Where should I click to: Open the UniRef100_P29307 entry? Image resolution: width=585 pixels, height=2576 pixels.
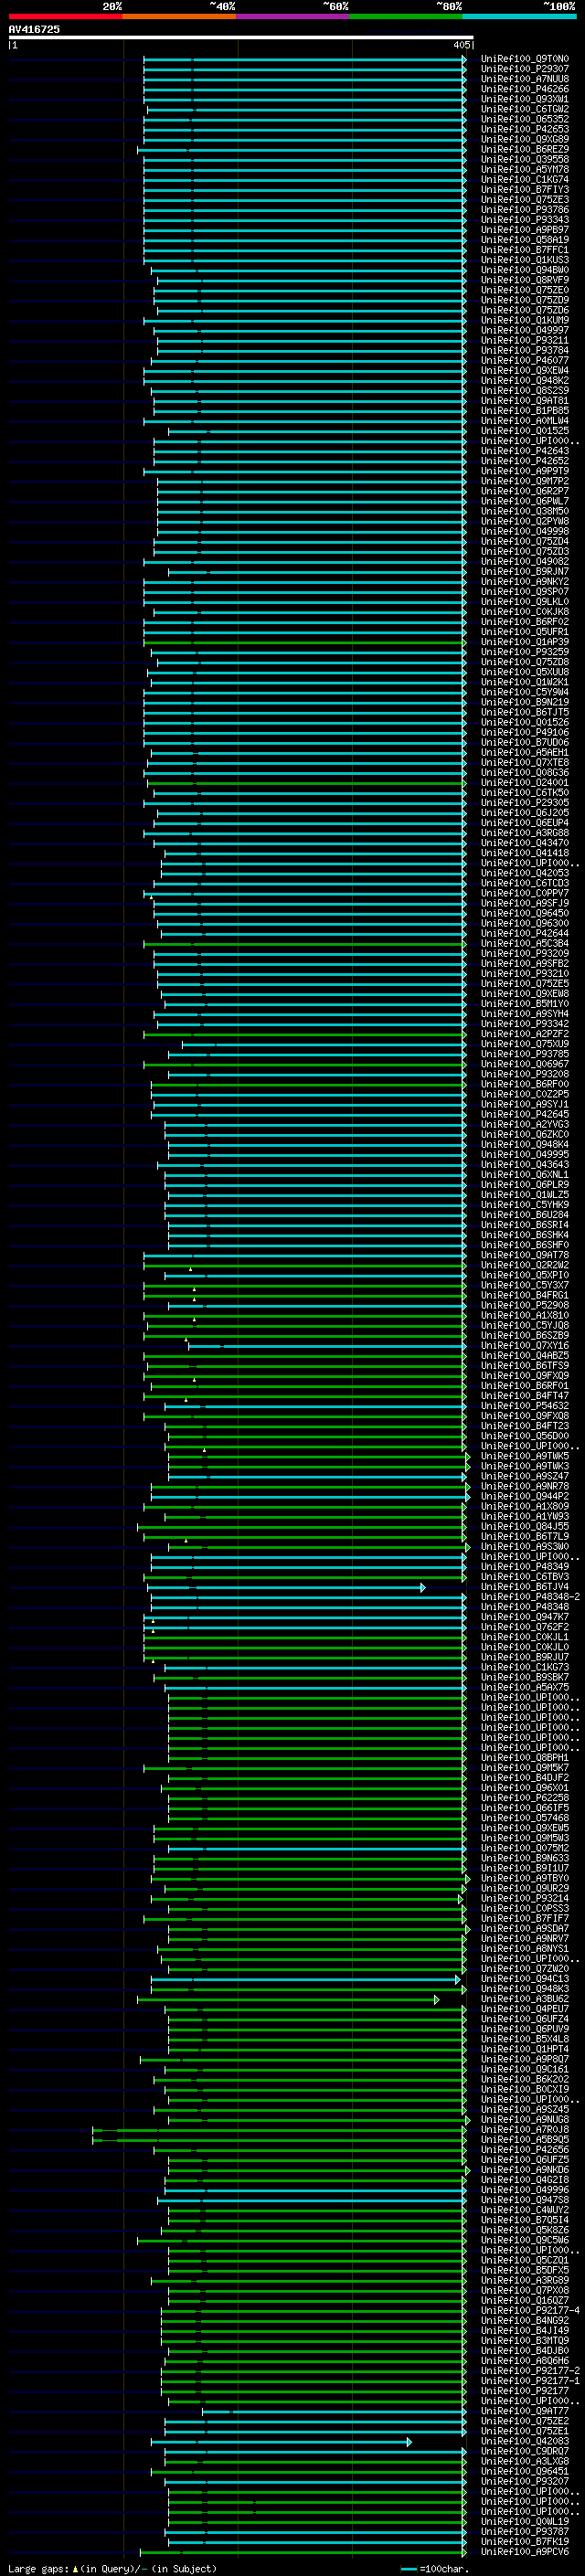(x=525, y=69)
